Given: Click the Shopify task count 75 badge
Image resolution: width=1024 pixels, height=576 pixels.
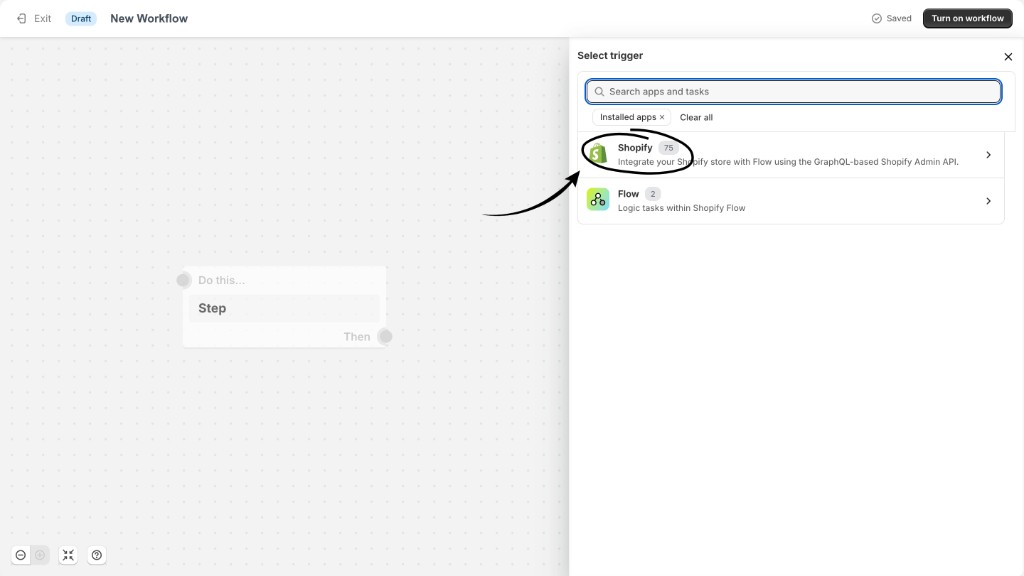Looking at the screenshot, I should pyautogui.click(x=668, y=148).
